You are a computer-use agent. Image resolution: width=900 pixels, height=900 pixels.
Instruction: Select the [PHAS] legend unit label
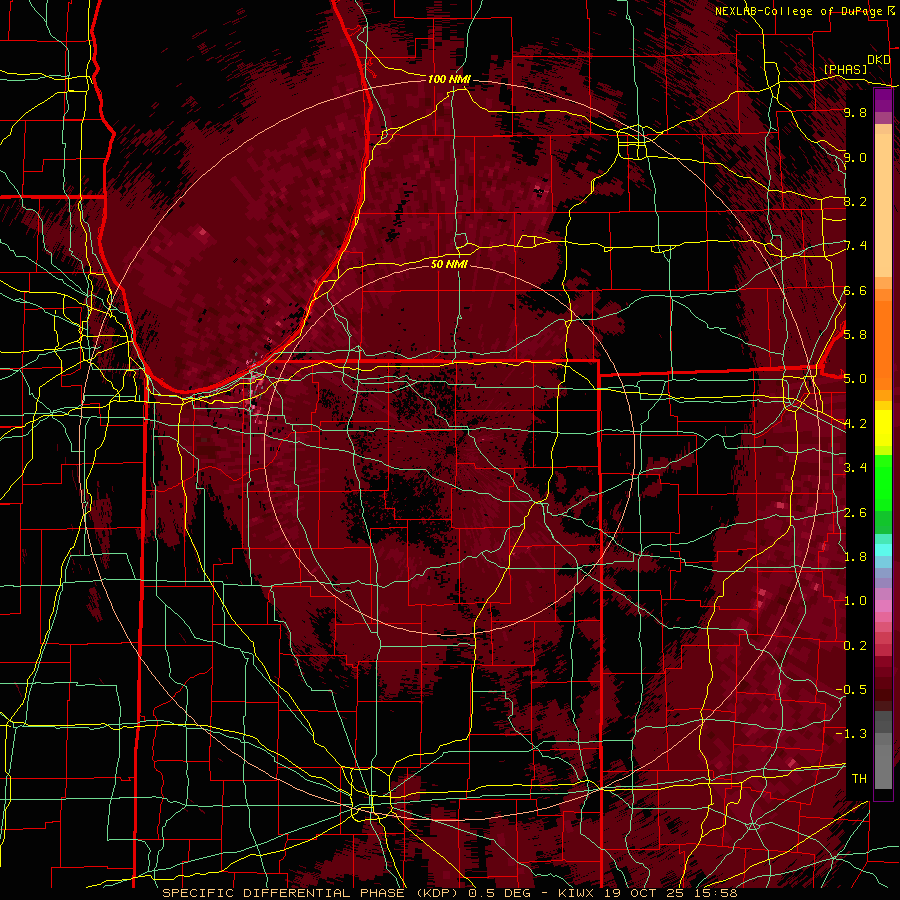click(845, 69)
